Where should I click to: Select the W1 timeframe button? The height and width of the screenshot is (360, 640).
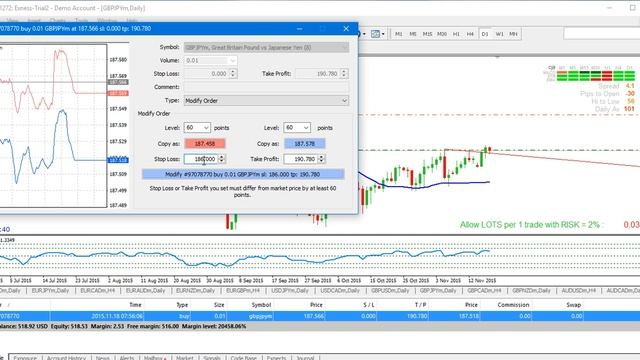coord(499,34)
